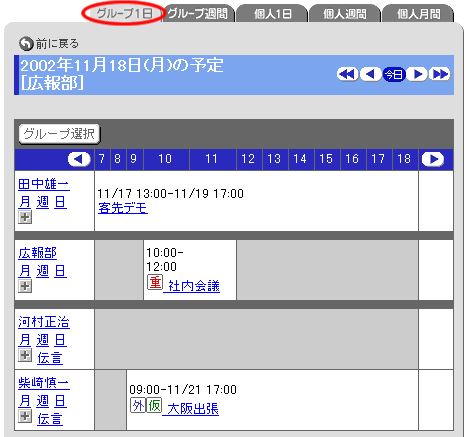This screenshot has width=467, height=437.
Task: Click the plus icon under 田中雄一
Action: pos(25,217)
